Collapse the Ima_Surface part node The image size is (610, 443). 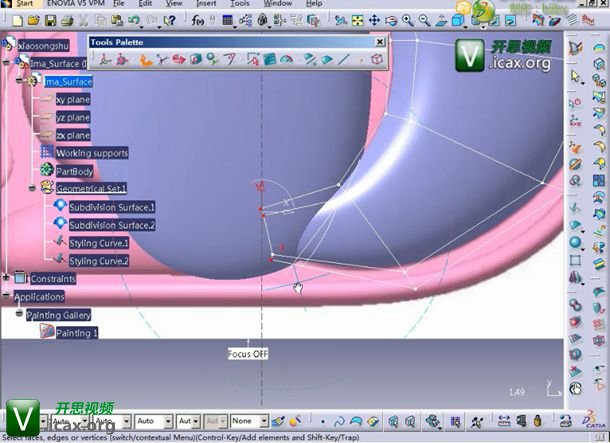(x=19, y=81)
